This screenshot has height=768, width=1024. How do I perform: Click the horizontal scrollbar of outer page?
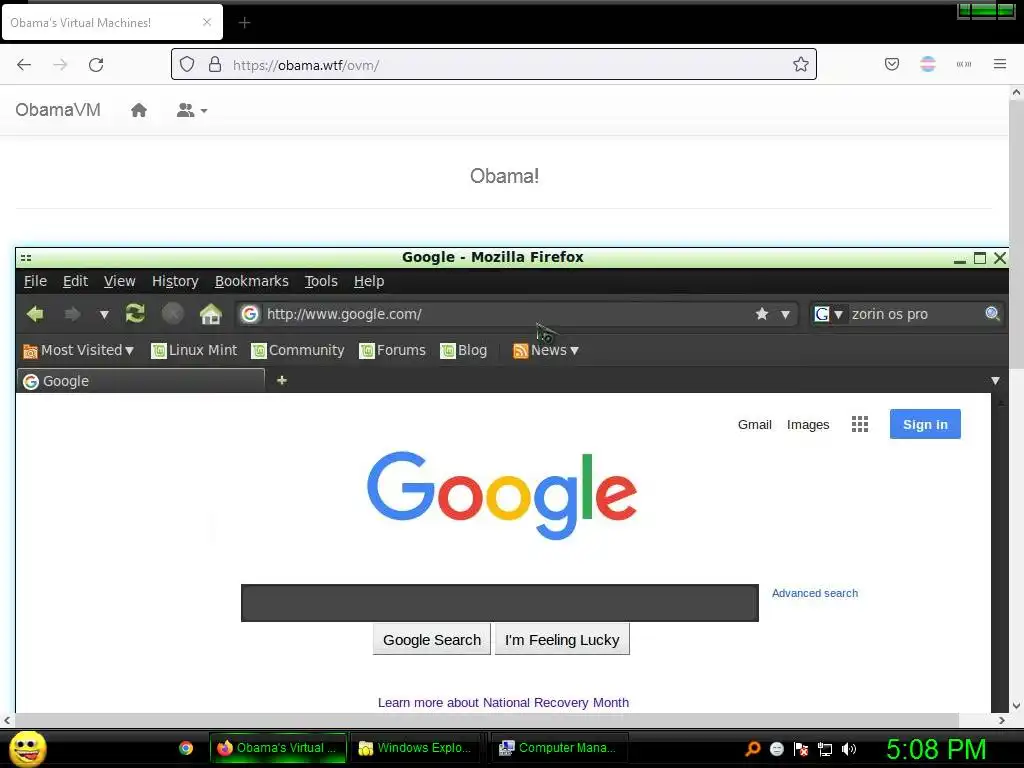click(x=487, y=720)
